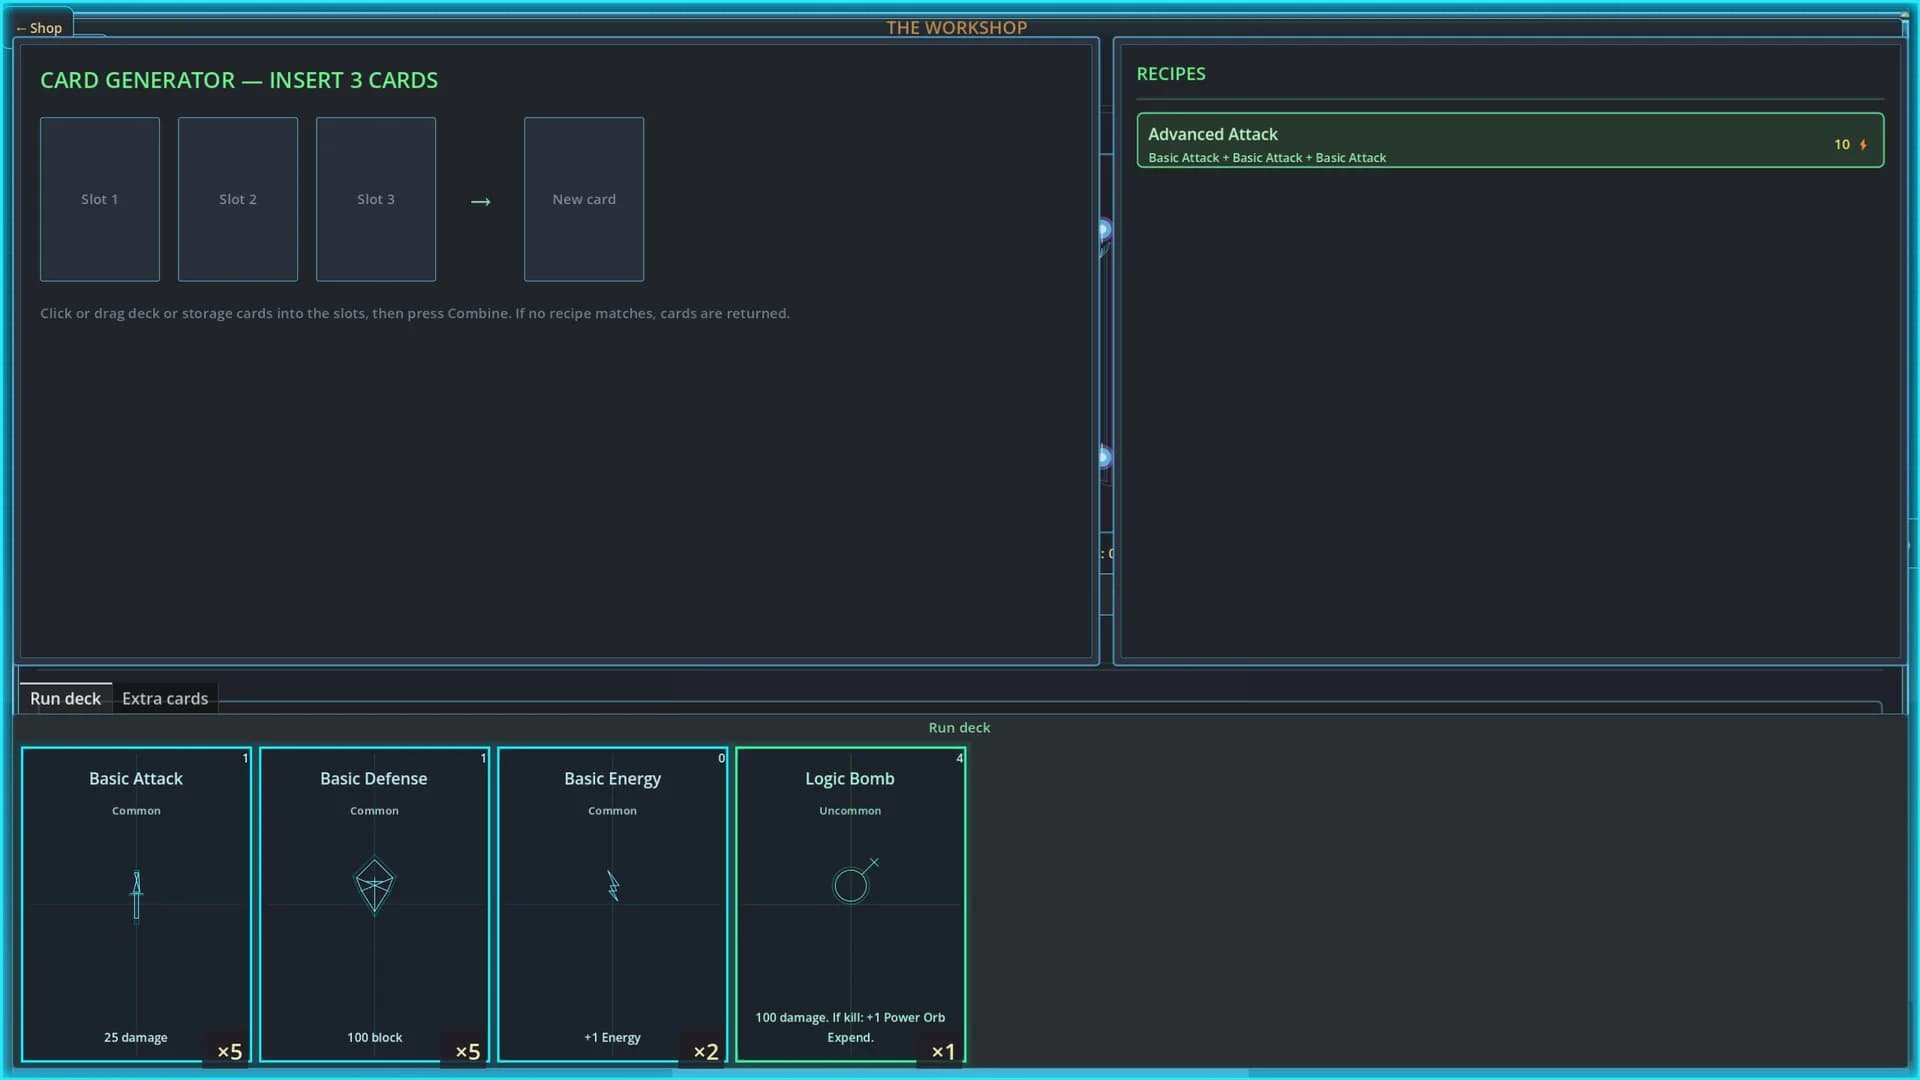Click the energy bolt icon on Advanced Attack recipe
Image resolution: width=1920 pixels, height=1080 pixels.
1863,145
